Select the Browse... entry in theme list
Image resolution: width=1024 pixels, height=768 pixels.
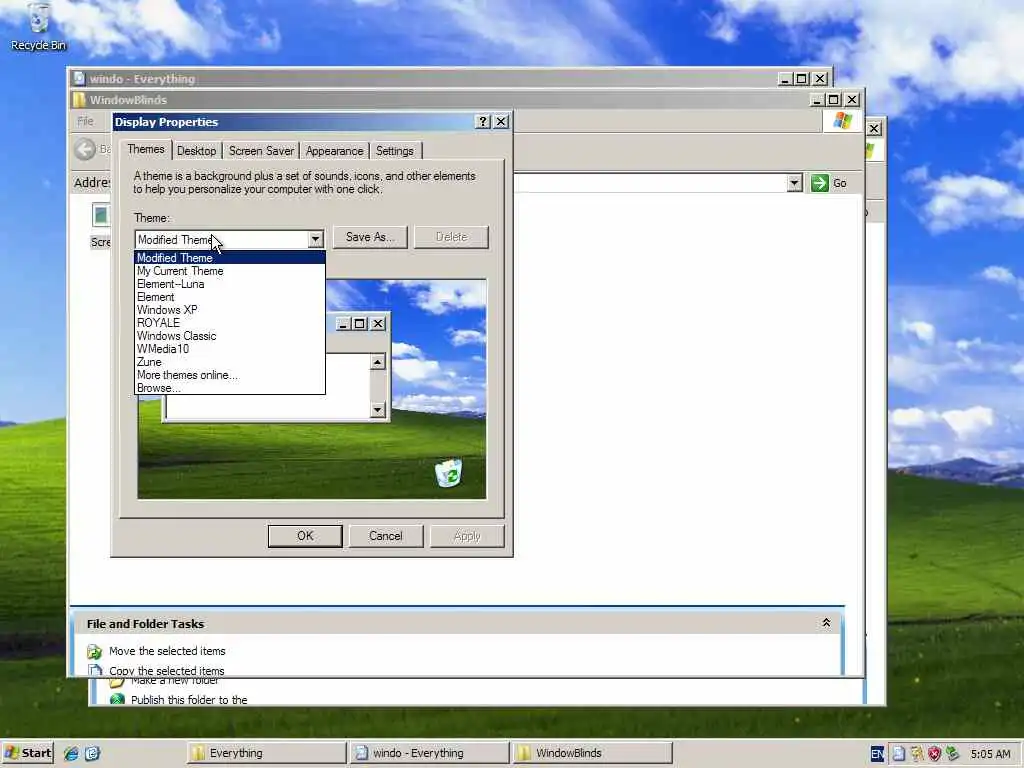tap(230, 388)
